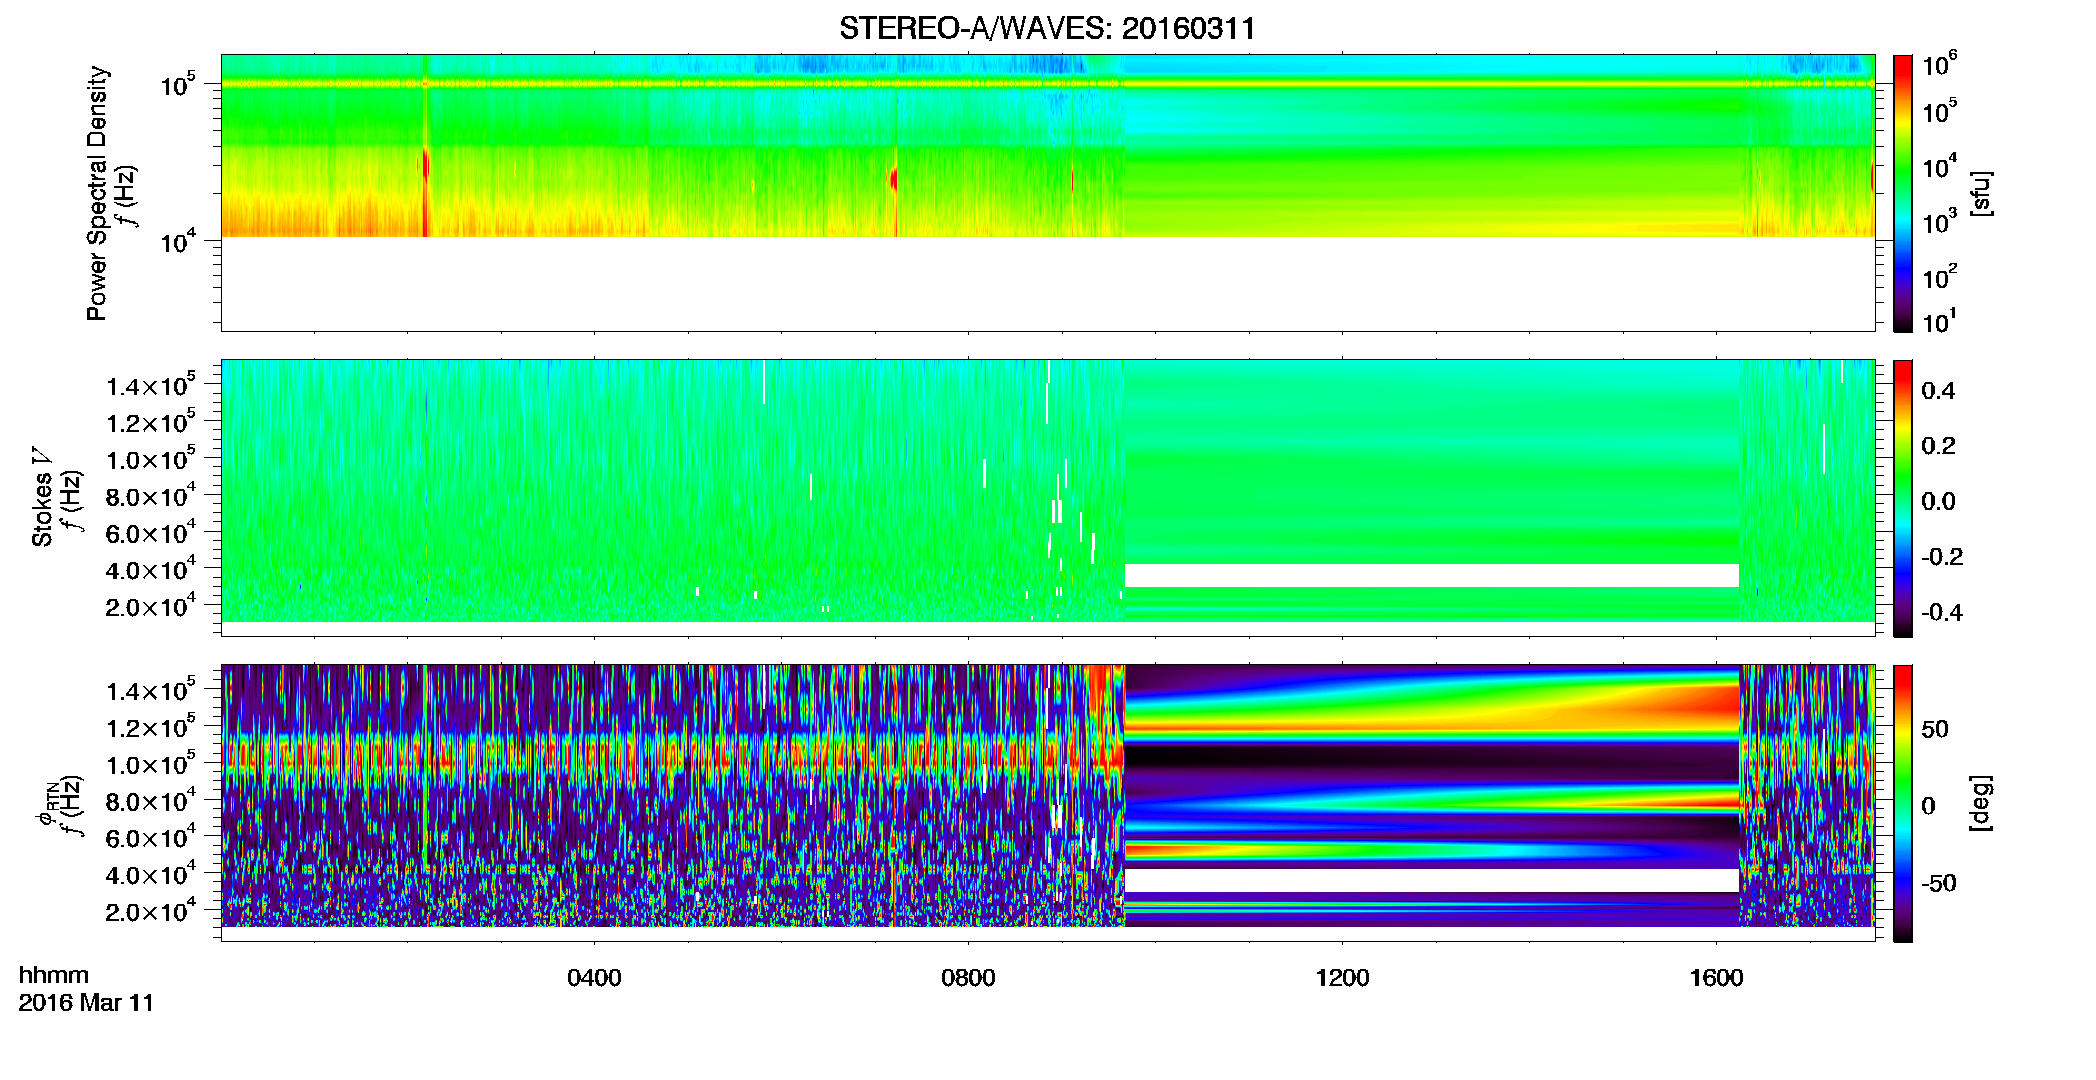Click the Power Spectral Density colorbar
Image resolution: width=2096 pixels, height=1080 pixels.
[x=1903, y=193]
